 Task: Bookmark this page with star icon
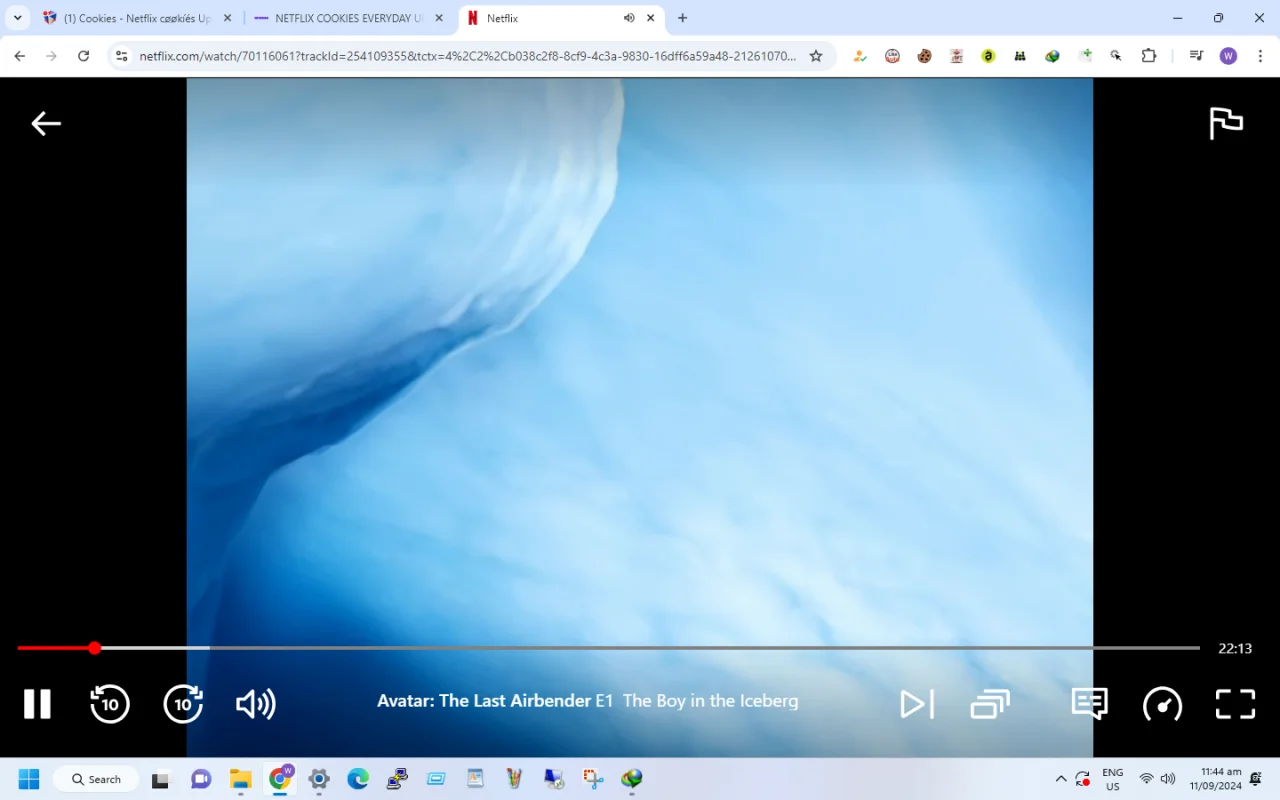[x=816, y=56]
